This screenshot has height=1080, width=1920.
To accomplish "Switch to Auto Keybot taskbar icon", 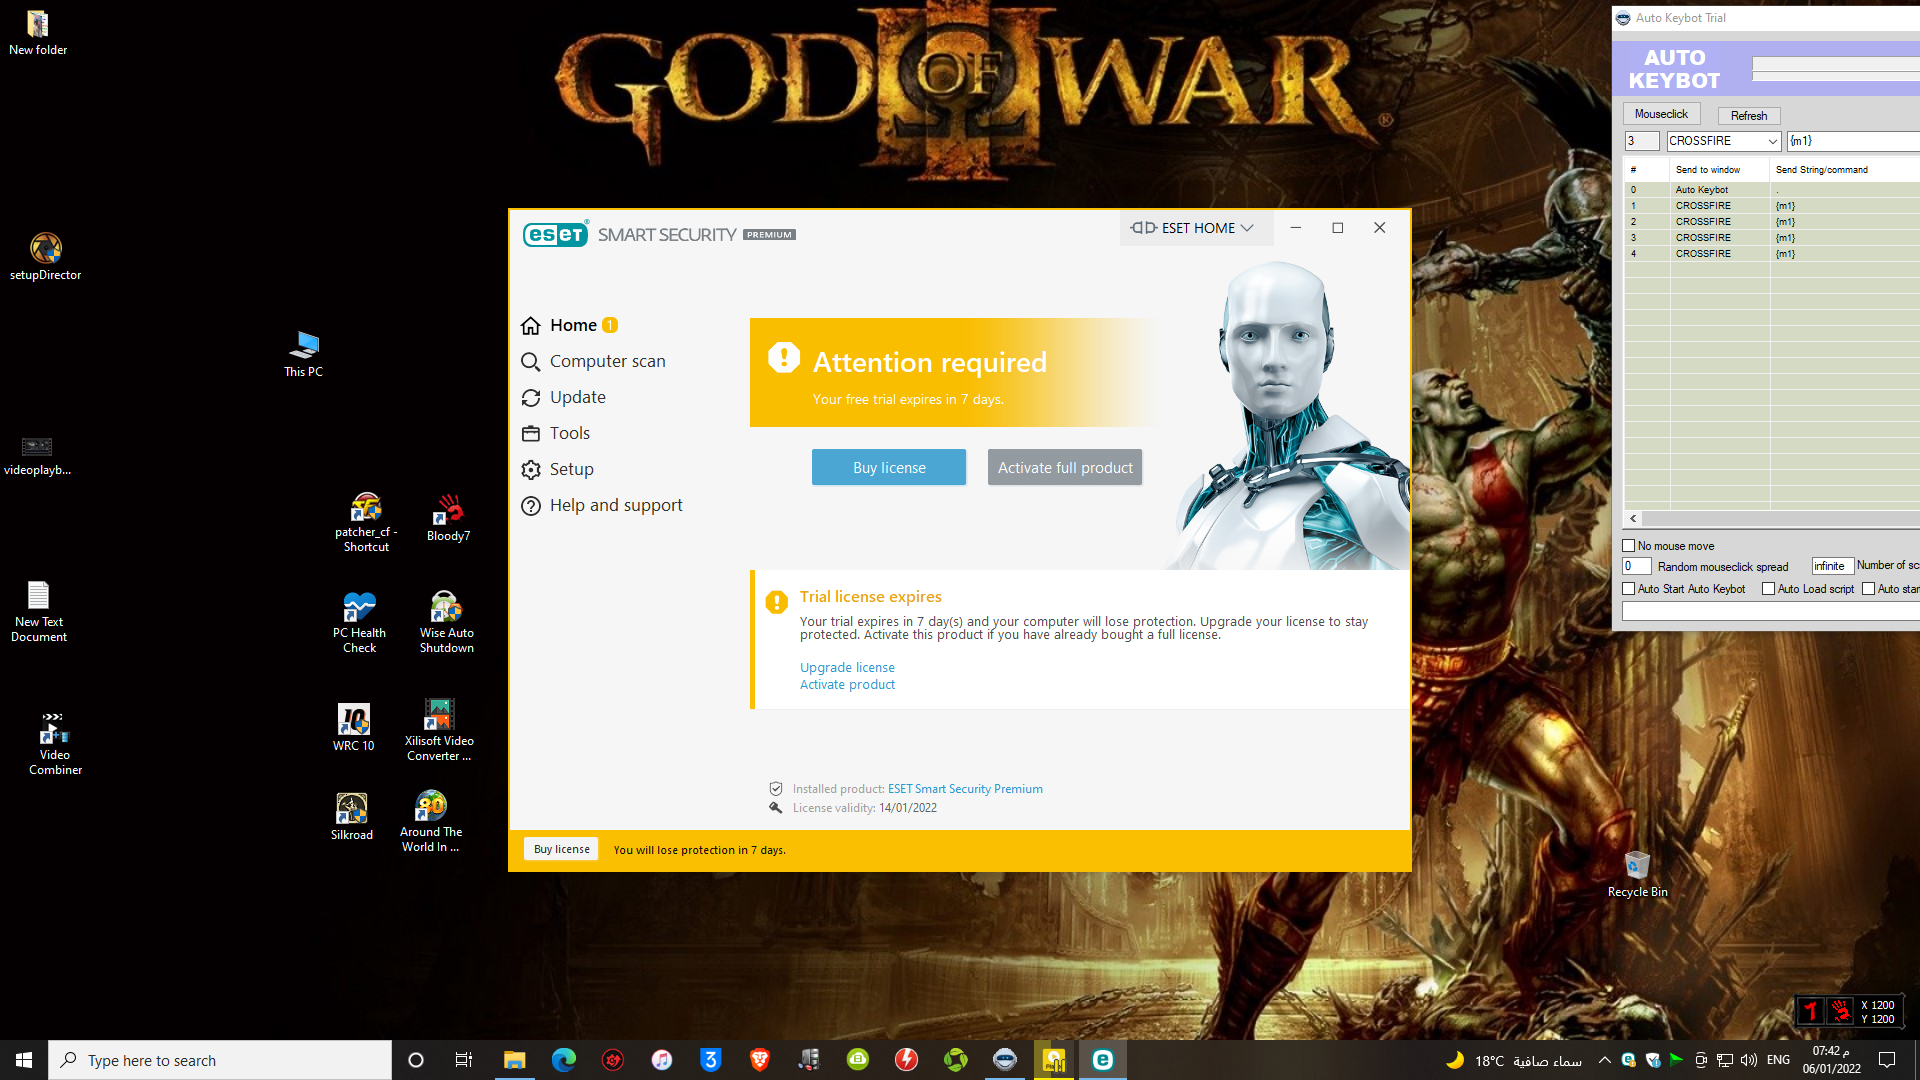I will 1004,1060.
